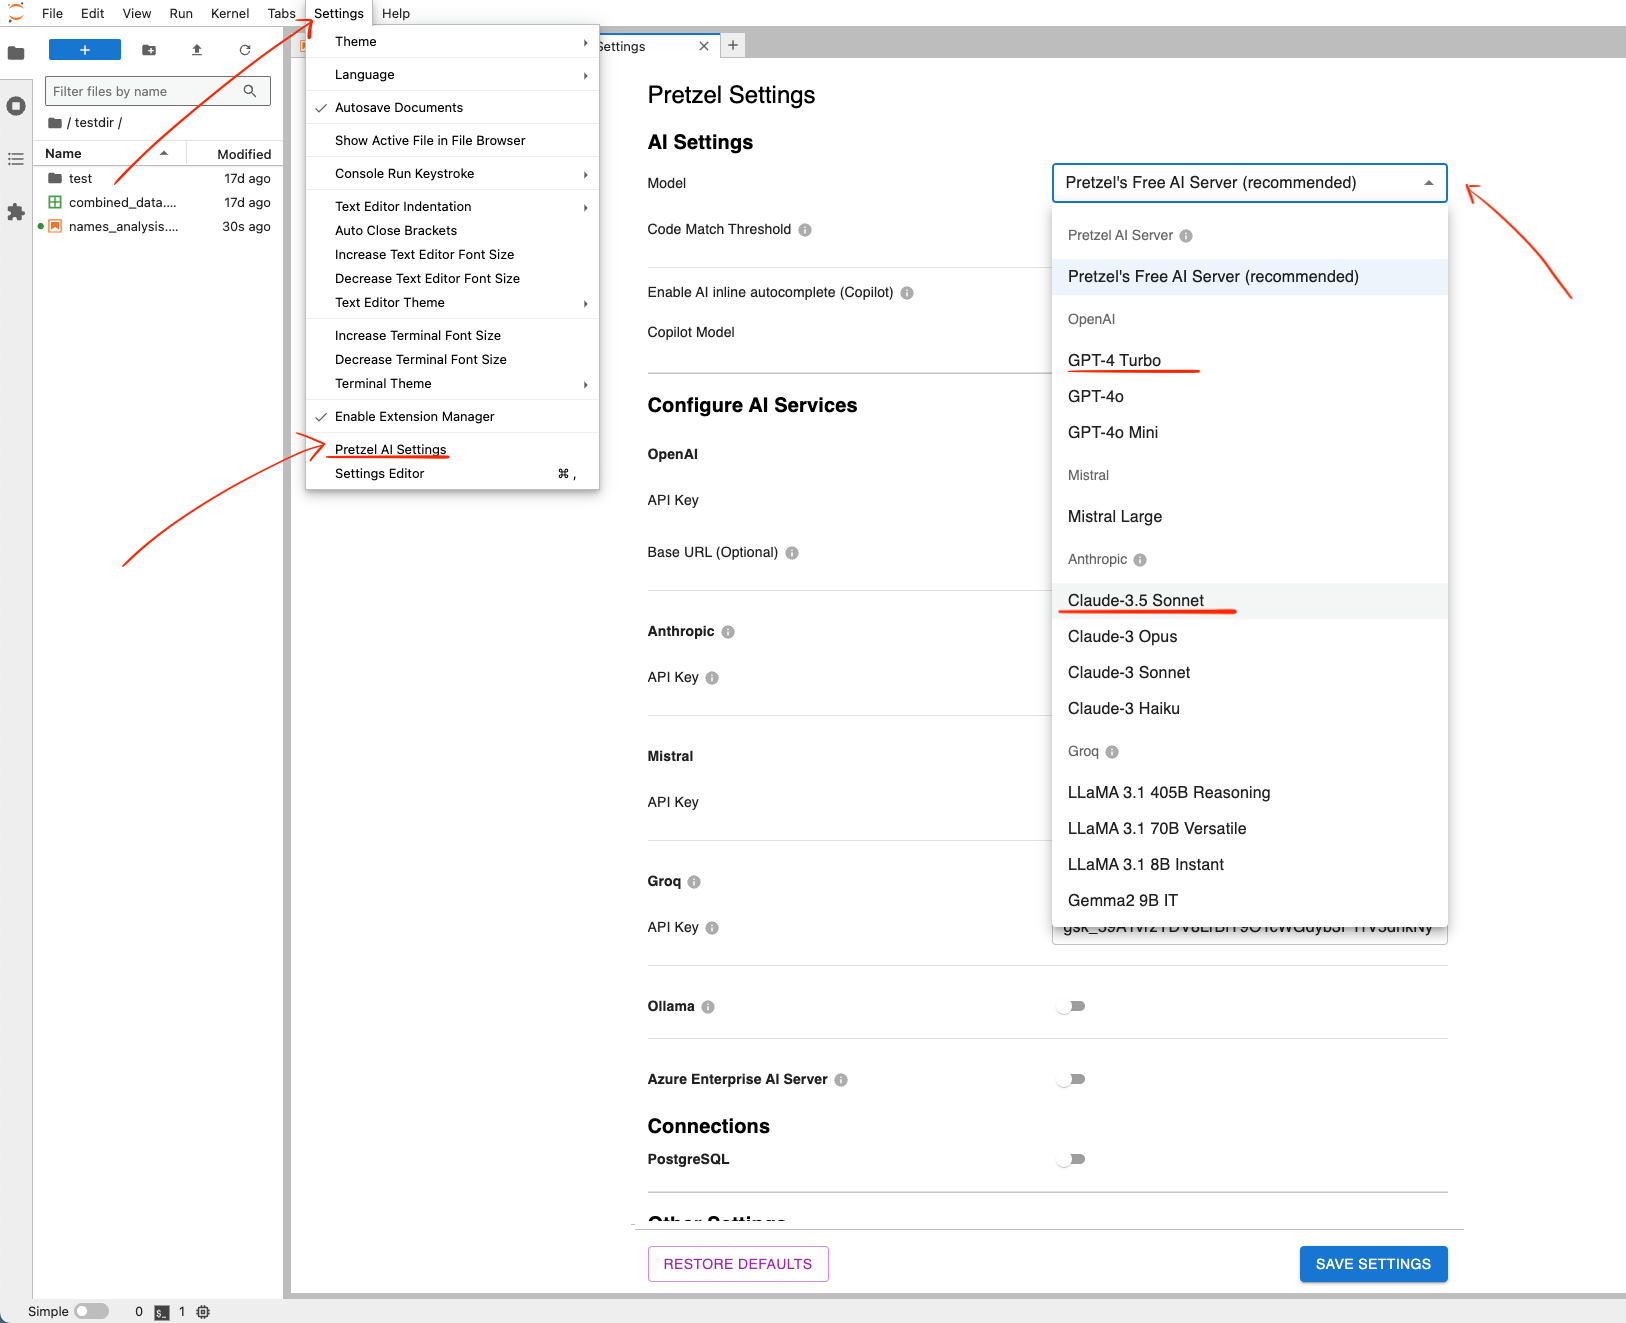The width and height of the screenshot is (1626, 1323).
Task: Toggle Simple mode in status bar
Action: point(91,1311)
